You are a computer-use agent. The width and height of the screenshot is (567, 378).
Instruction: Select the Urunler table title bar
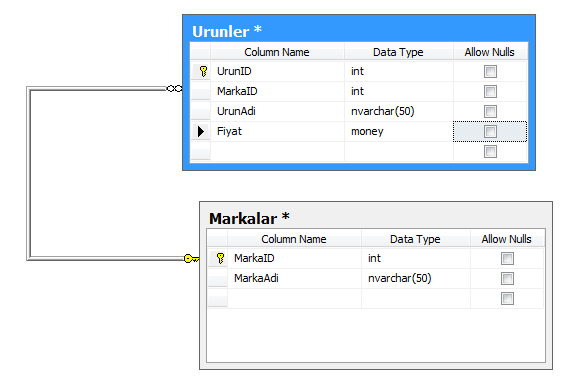pyautogui.click(x=359, y=31)
